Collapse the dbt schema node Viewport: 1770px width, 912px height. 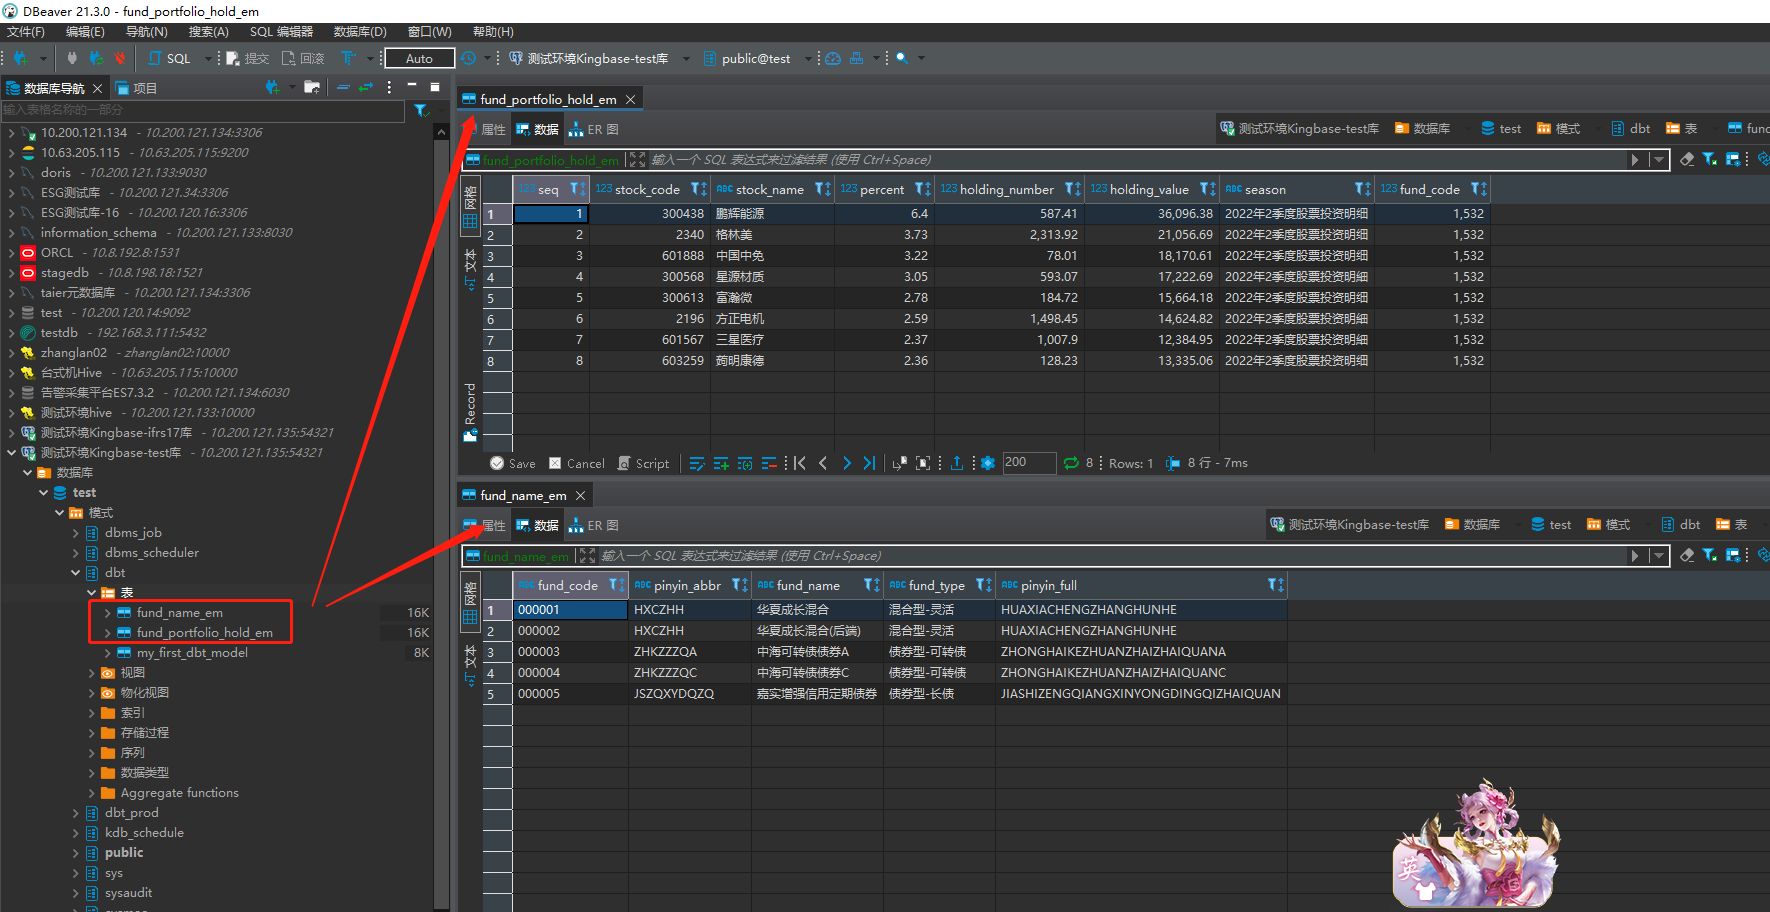(76, 573)
